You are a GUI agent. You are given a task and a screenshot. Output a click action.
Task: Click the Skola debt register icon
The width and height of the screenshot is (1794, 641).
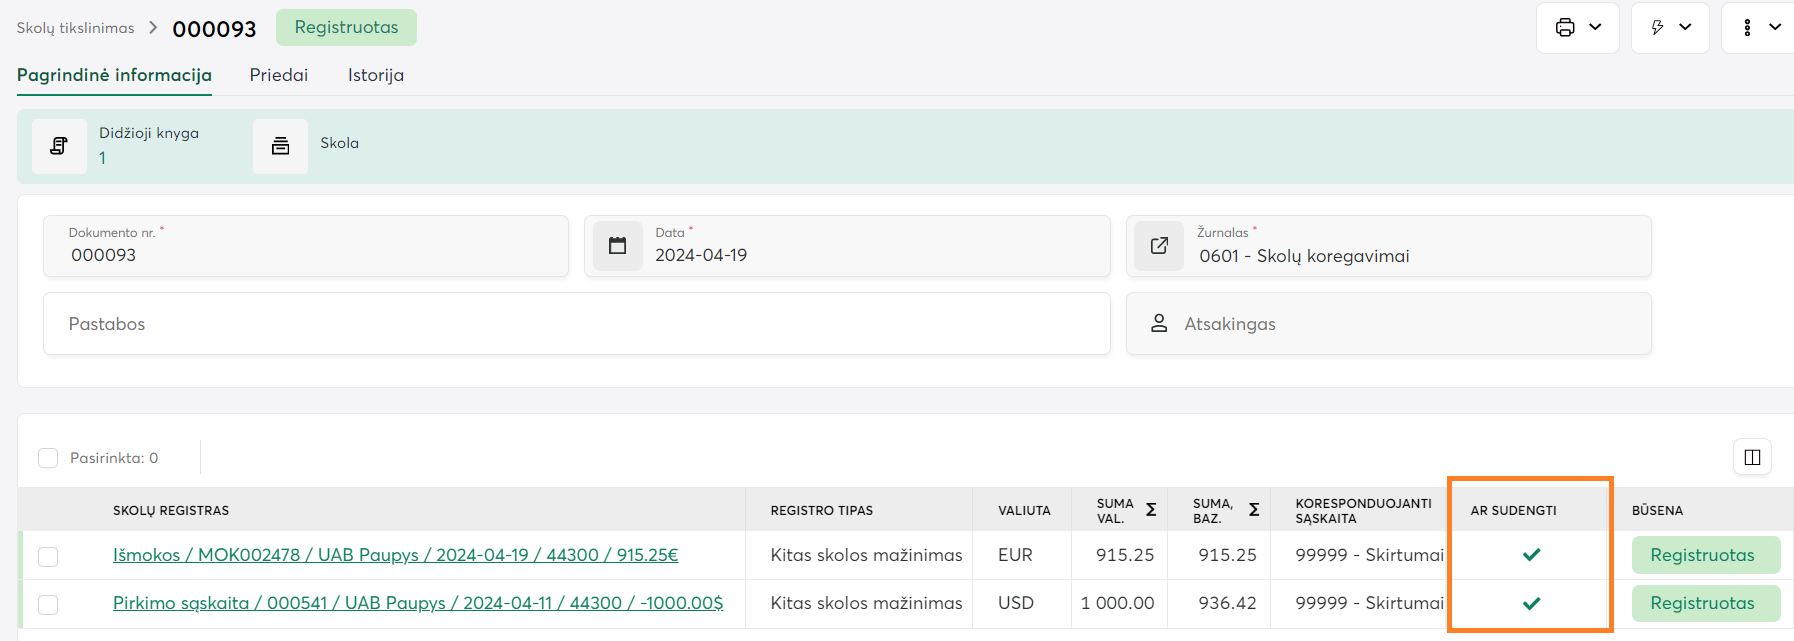tap(280, 146)
